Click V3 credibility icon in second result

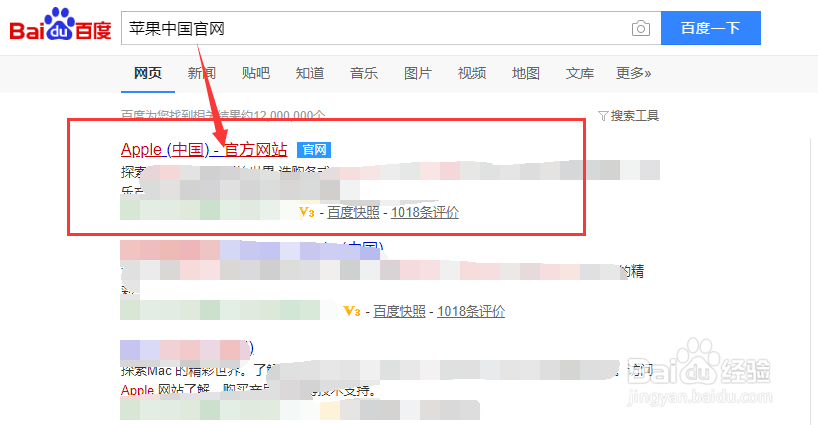click(x=352, y=311)
